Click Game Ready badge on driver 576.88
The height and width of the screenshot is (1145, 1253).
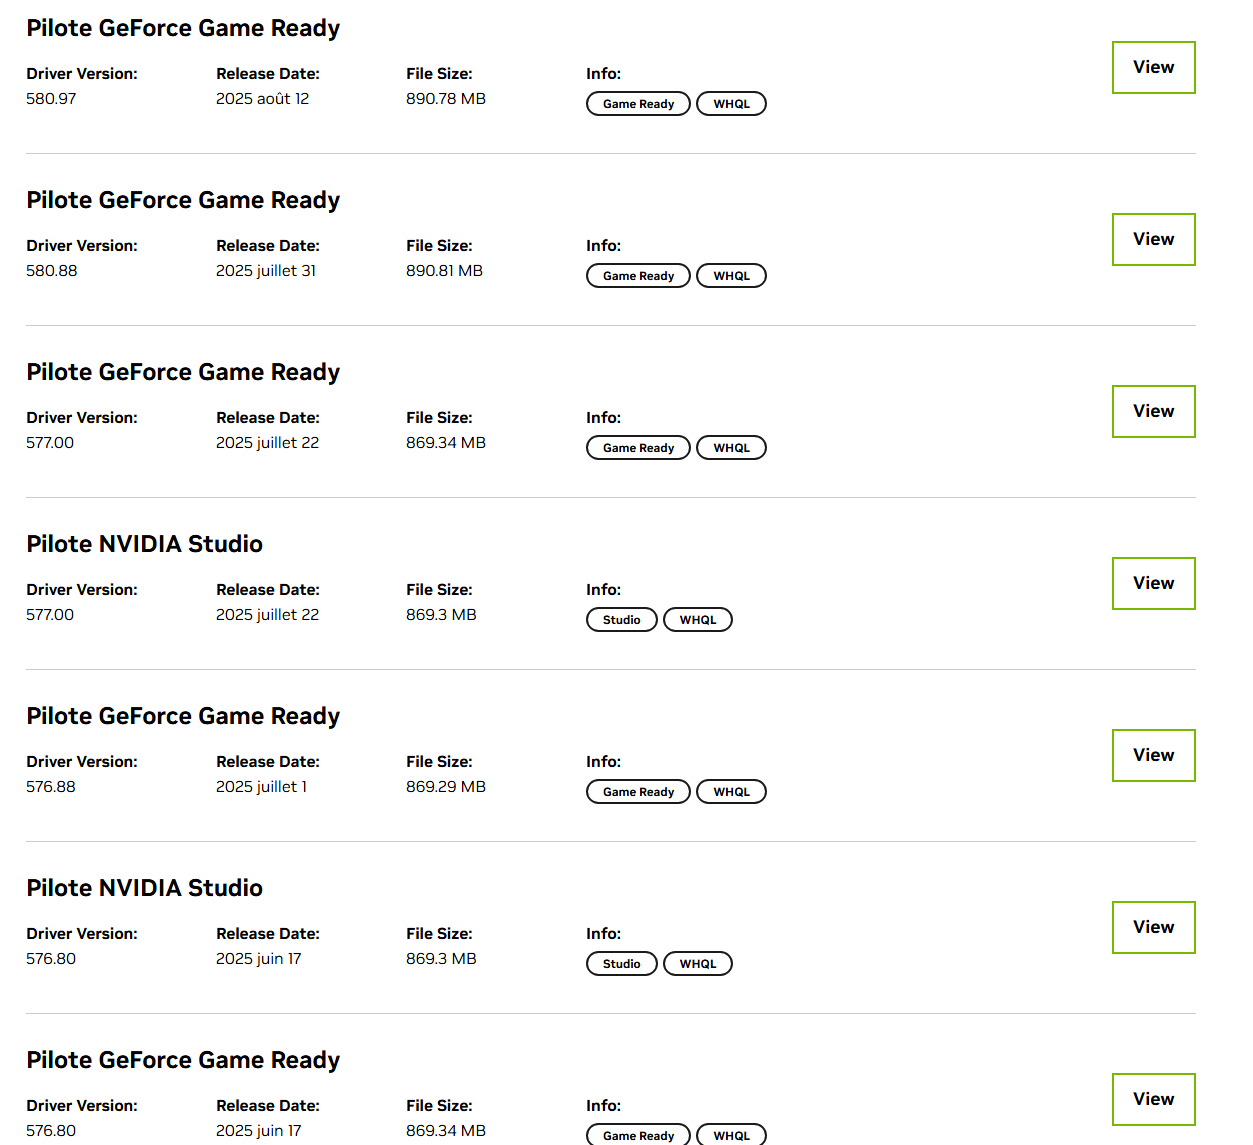638,792
